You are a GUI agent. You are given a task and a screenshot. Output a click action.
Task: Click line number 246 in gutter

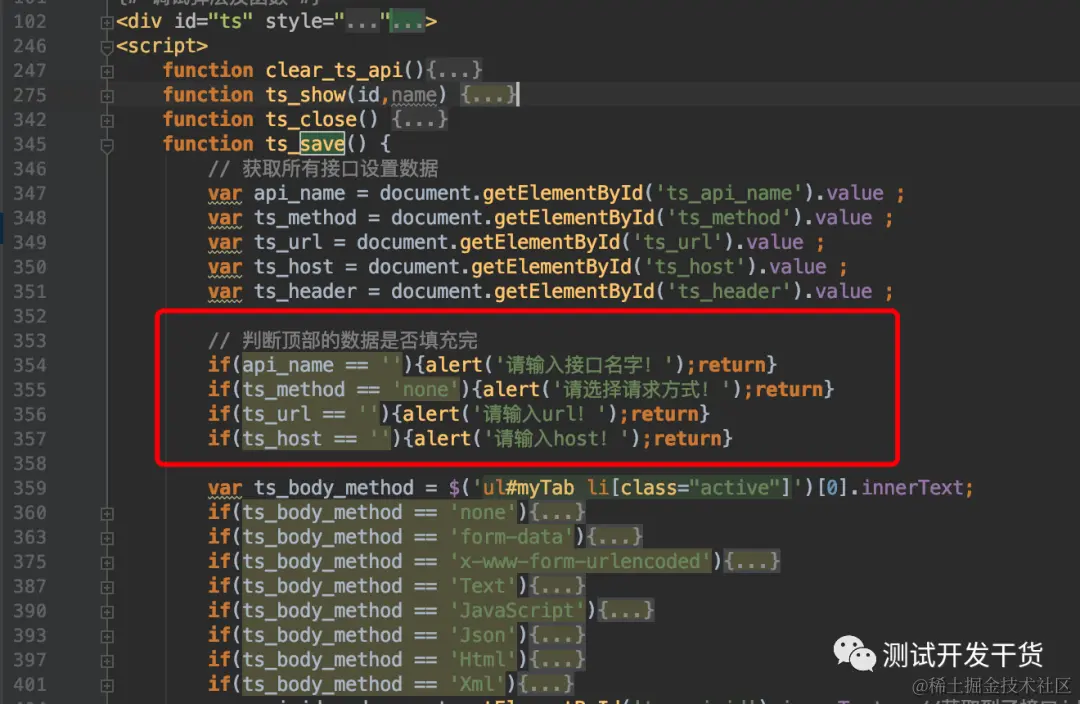(30, 46)
